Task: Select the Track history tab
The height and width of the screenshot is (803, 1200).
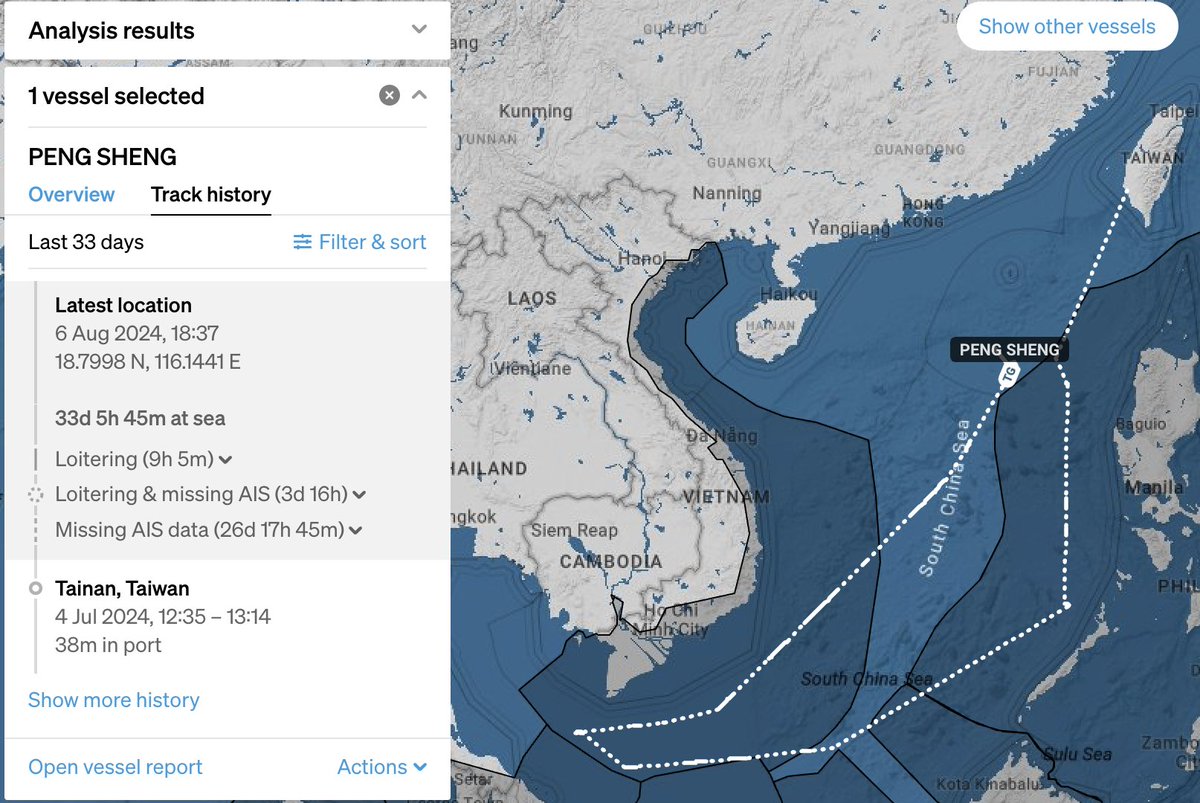Action: pyautogui.click(x=211, y=194)
